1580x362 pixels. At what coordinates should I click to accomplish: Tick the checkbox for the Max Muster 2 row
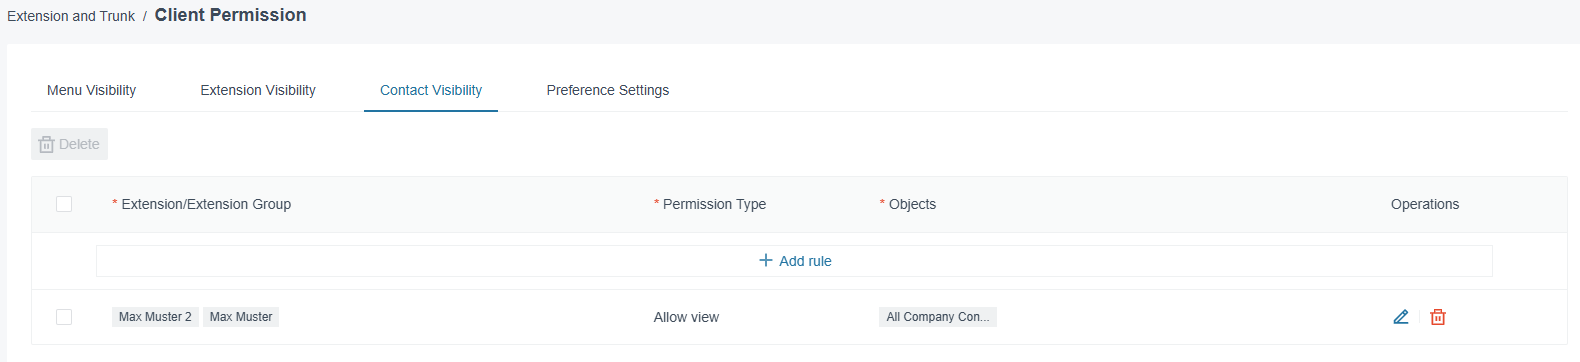pos(64,317)
